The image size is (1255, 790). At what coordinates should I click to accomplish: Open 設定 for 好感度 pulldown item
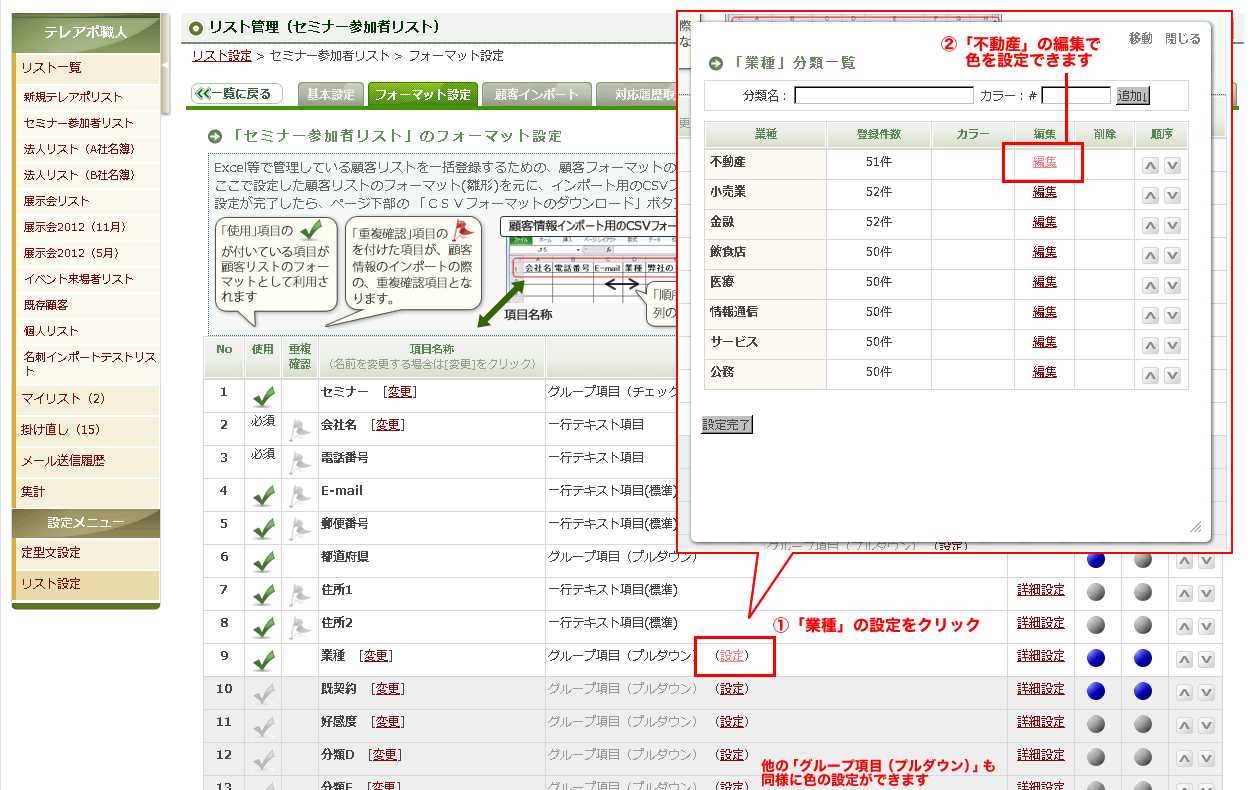point(732,722)
